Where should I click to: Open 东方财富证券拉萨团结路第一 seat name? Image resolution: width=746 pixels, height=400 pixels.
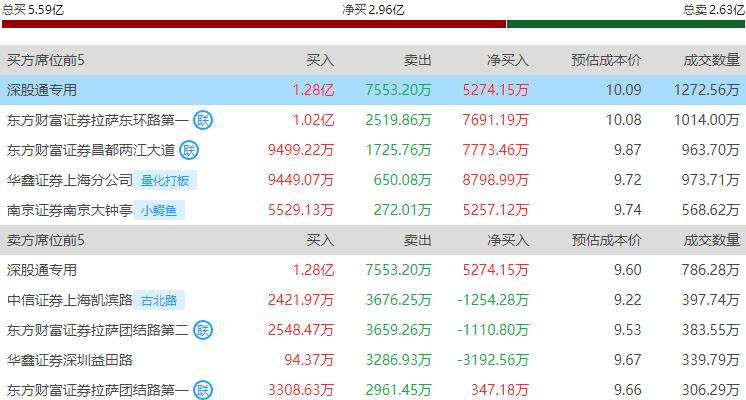click(98, 390)
